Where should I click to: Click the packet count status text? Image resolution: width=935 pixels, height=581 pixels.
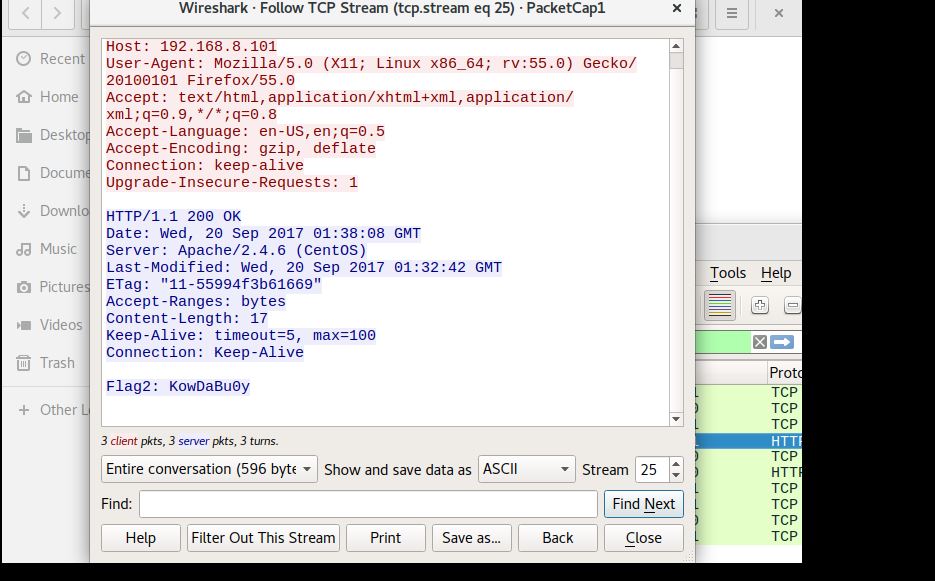190,441
